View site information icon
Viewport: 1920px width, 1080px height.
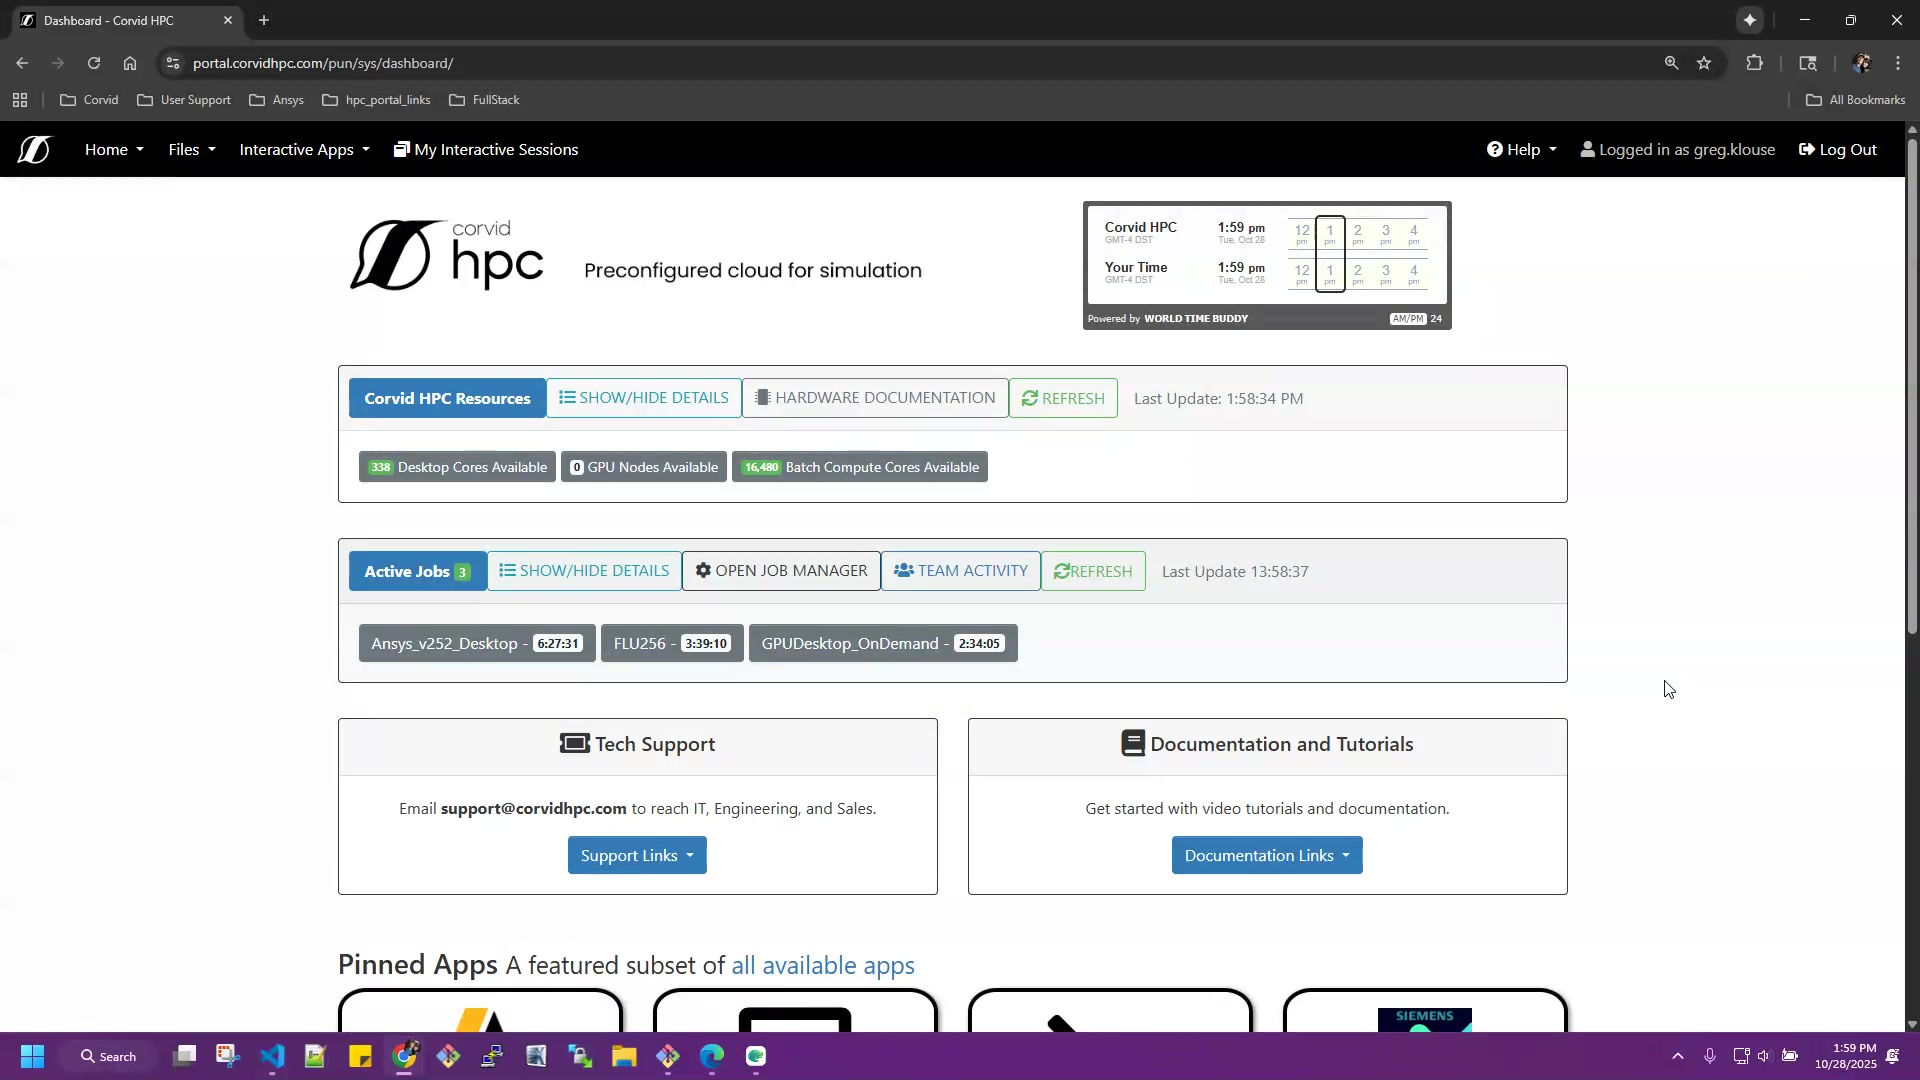click(173, 63)
